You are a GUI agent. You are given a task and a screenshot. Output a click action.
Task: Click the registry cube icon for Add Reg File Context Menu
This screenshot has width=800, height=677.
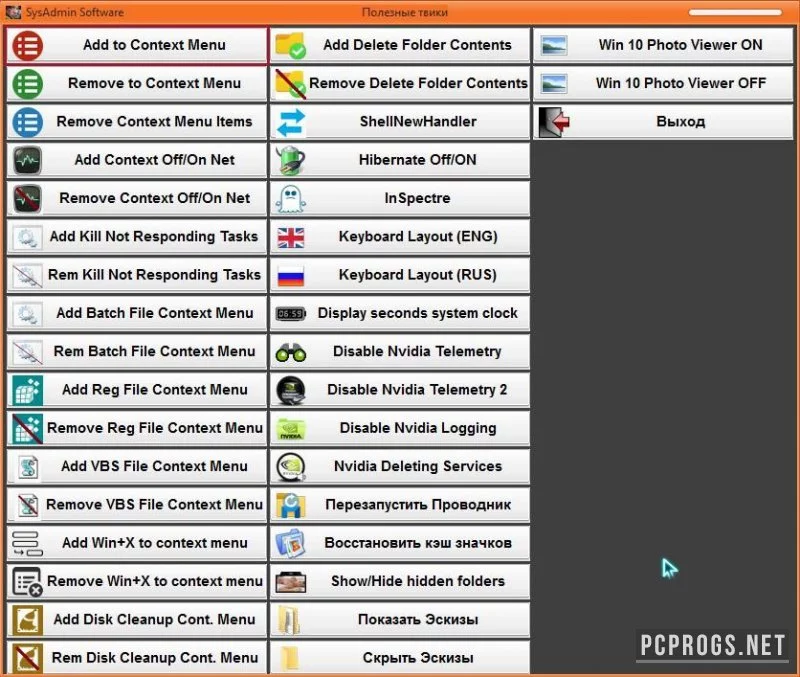[28, 390]
